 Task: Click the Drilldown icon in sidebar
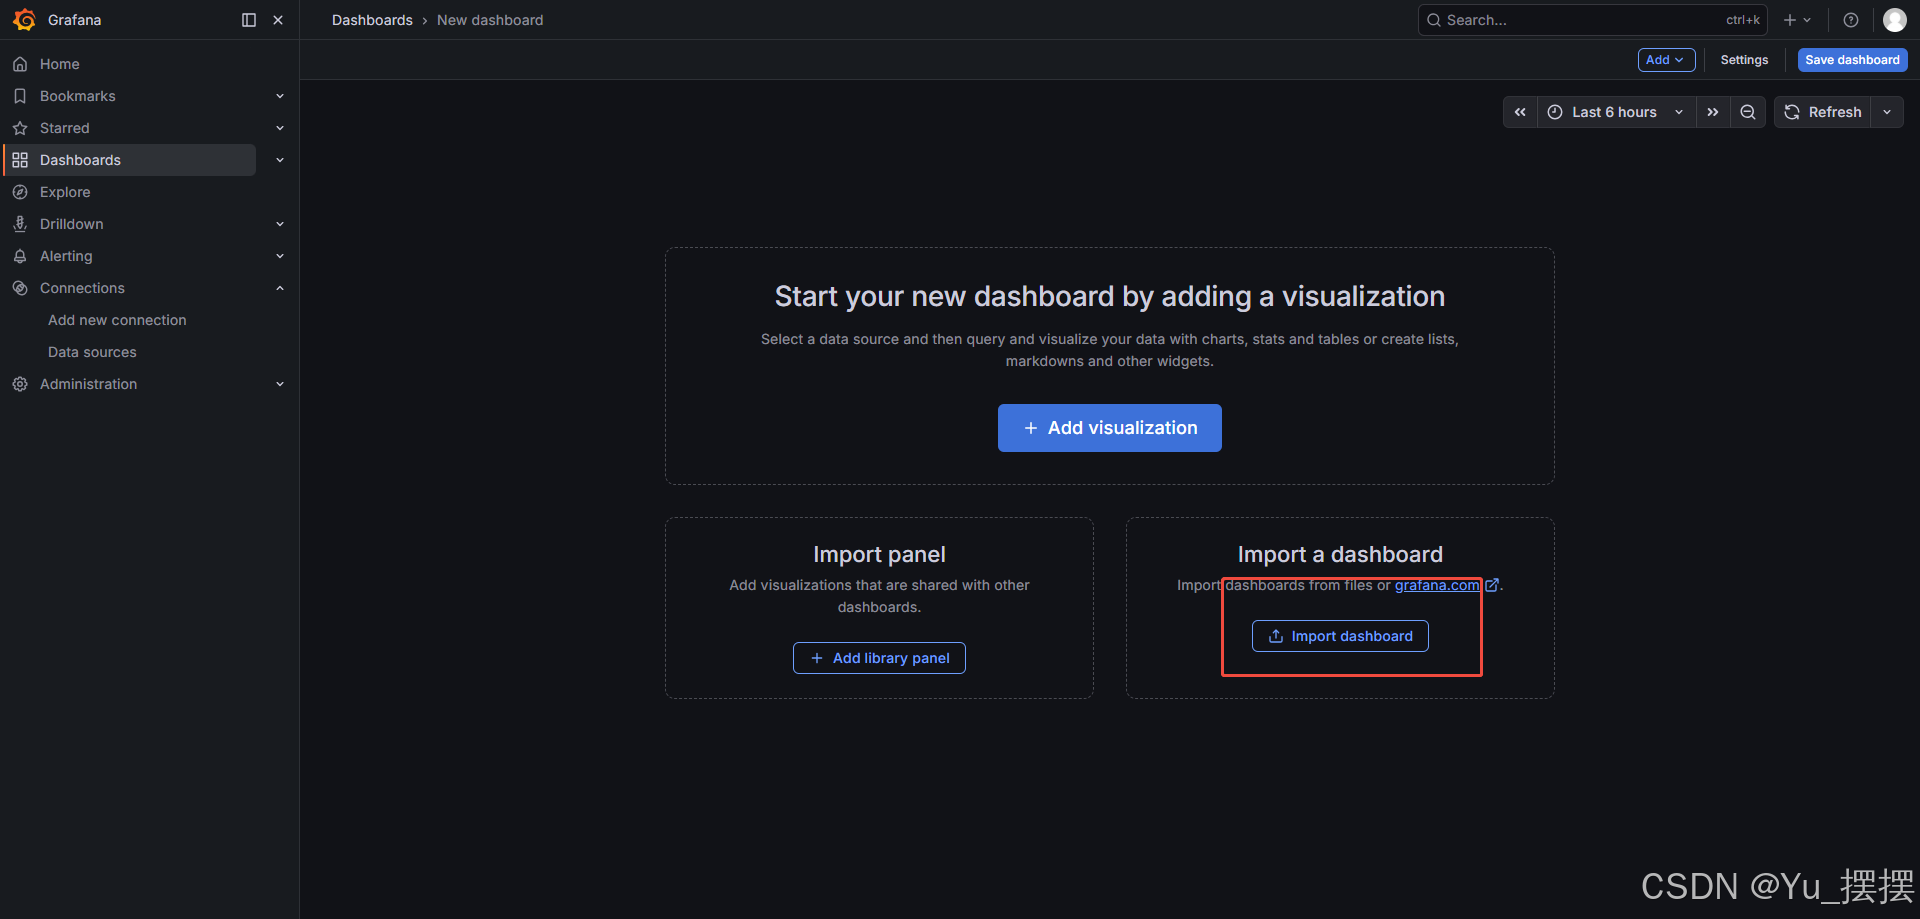(20, 224)
